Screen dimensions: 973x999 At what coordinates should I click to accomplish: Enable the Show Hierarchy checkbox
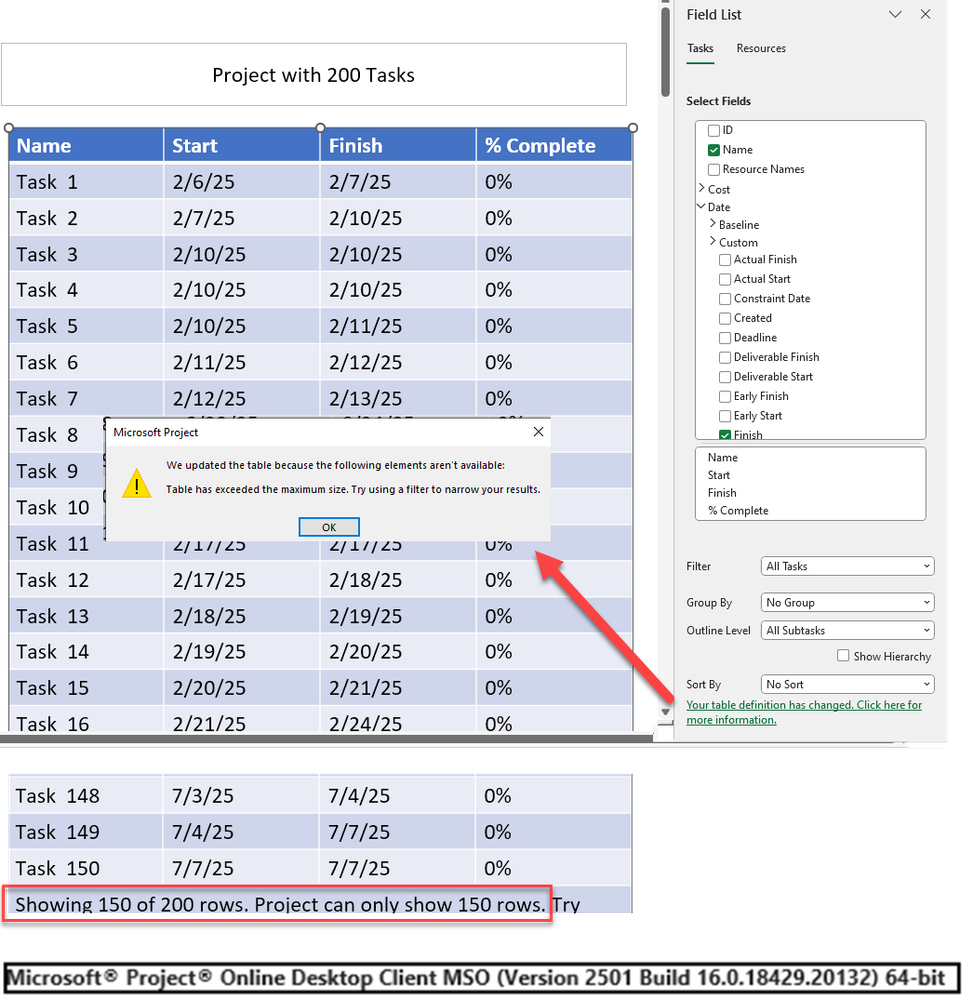pos(843,656)
